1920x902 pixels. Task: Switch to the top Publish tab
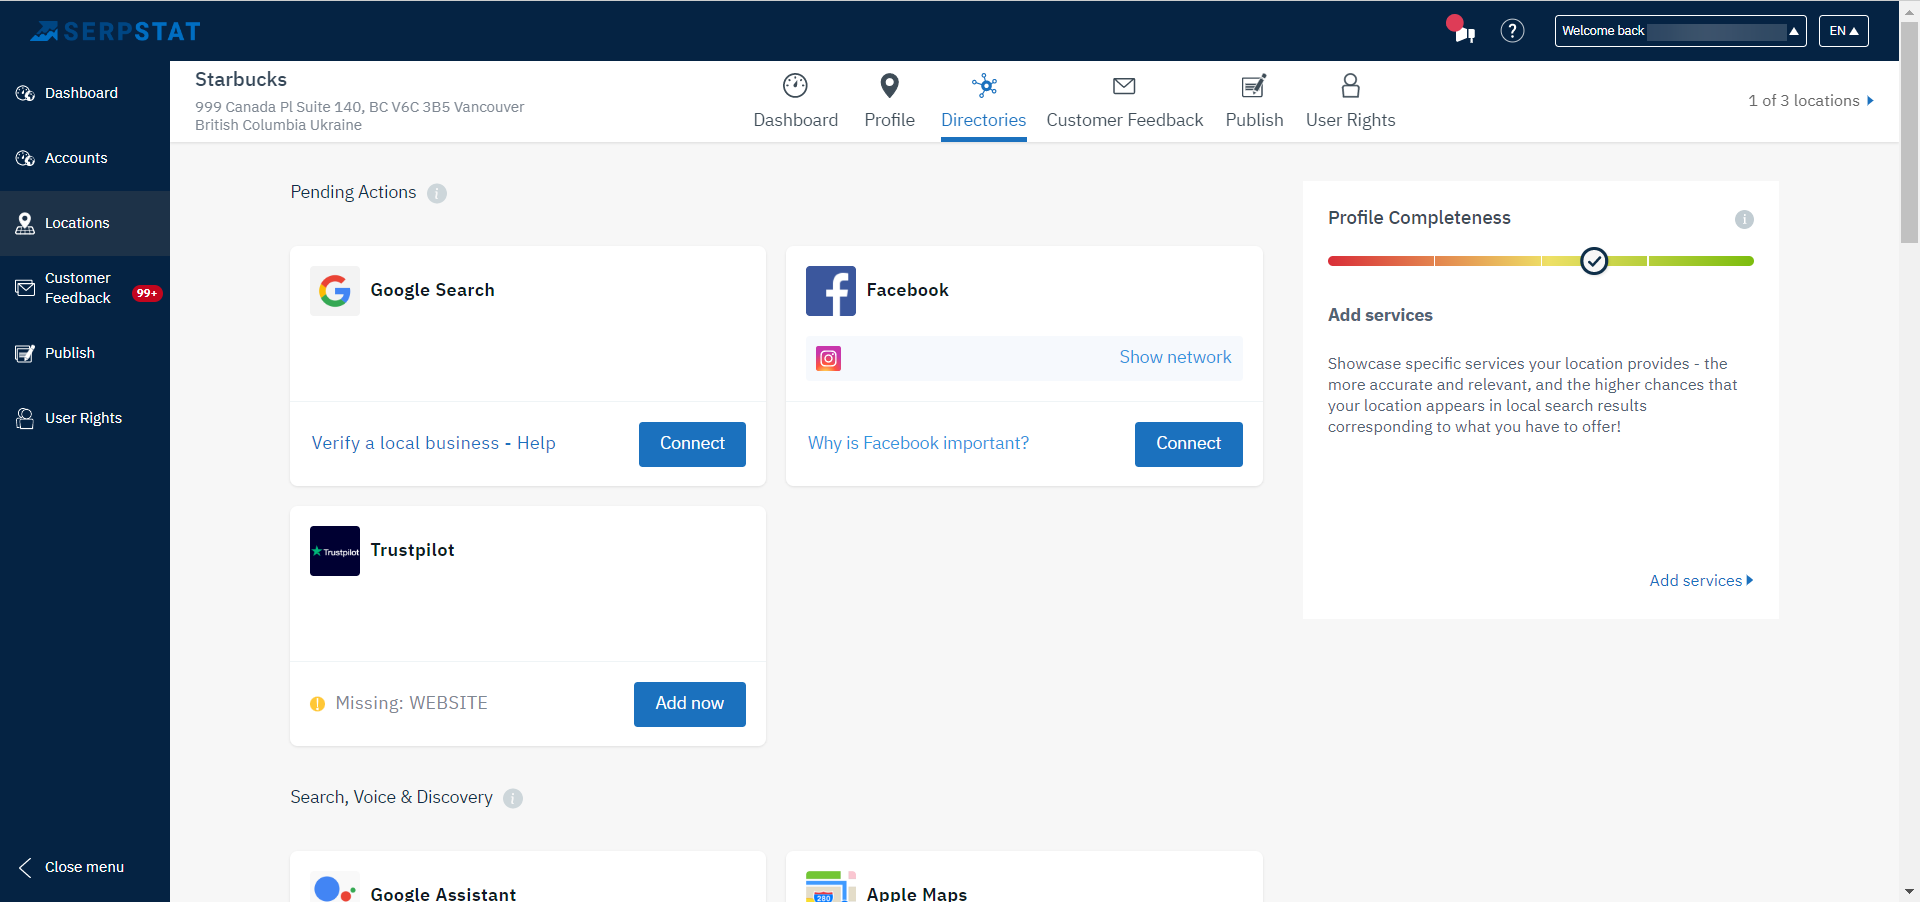(x=1254, y=120)
